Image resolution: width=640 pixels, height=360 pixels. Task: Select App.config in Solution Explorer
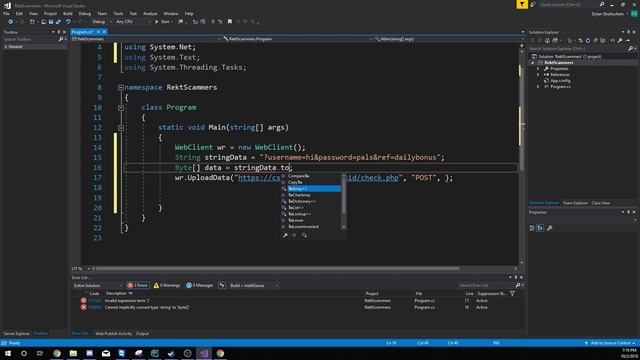point(560,81)
